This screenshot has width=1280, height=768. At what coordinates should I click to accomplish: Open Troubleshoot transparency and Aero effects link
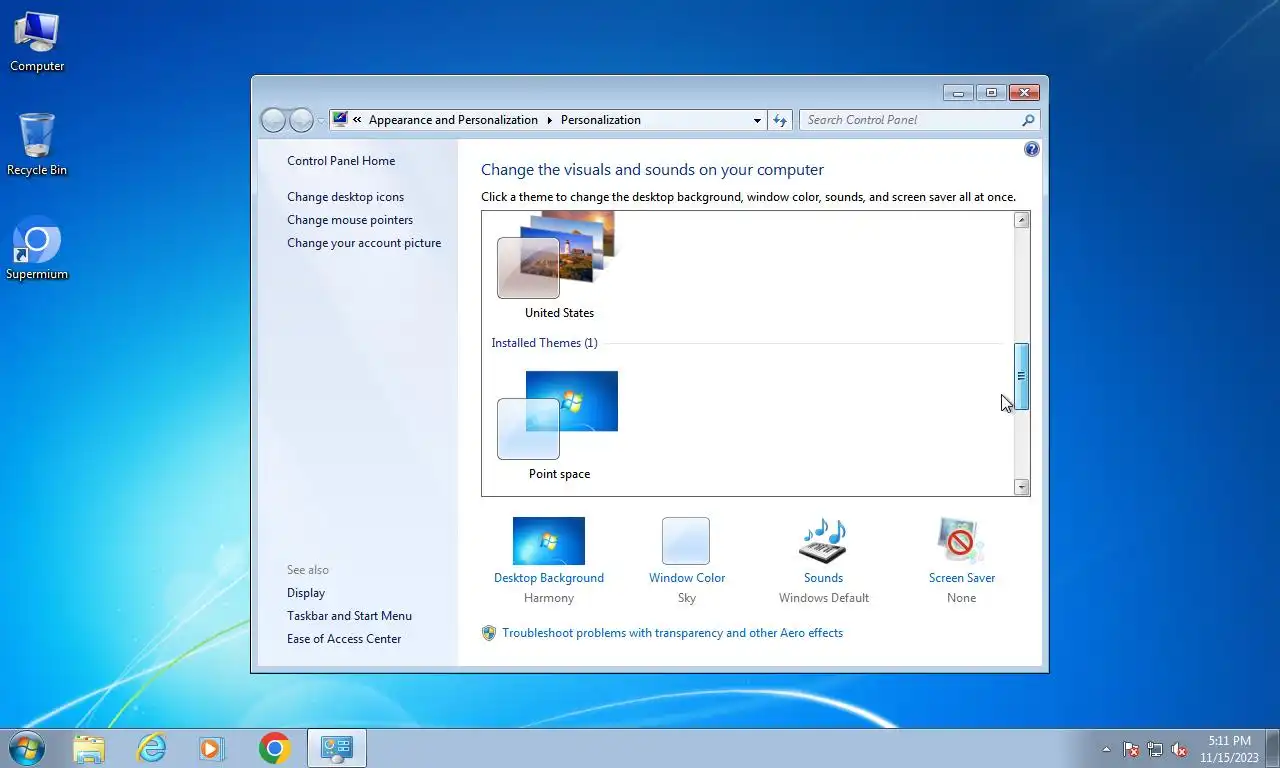click(x=672, y=633)
